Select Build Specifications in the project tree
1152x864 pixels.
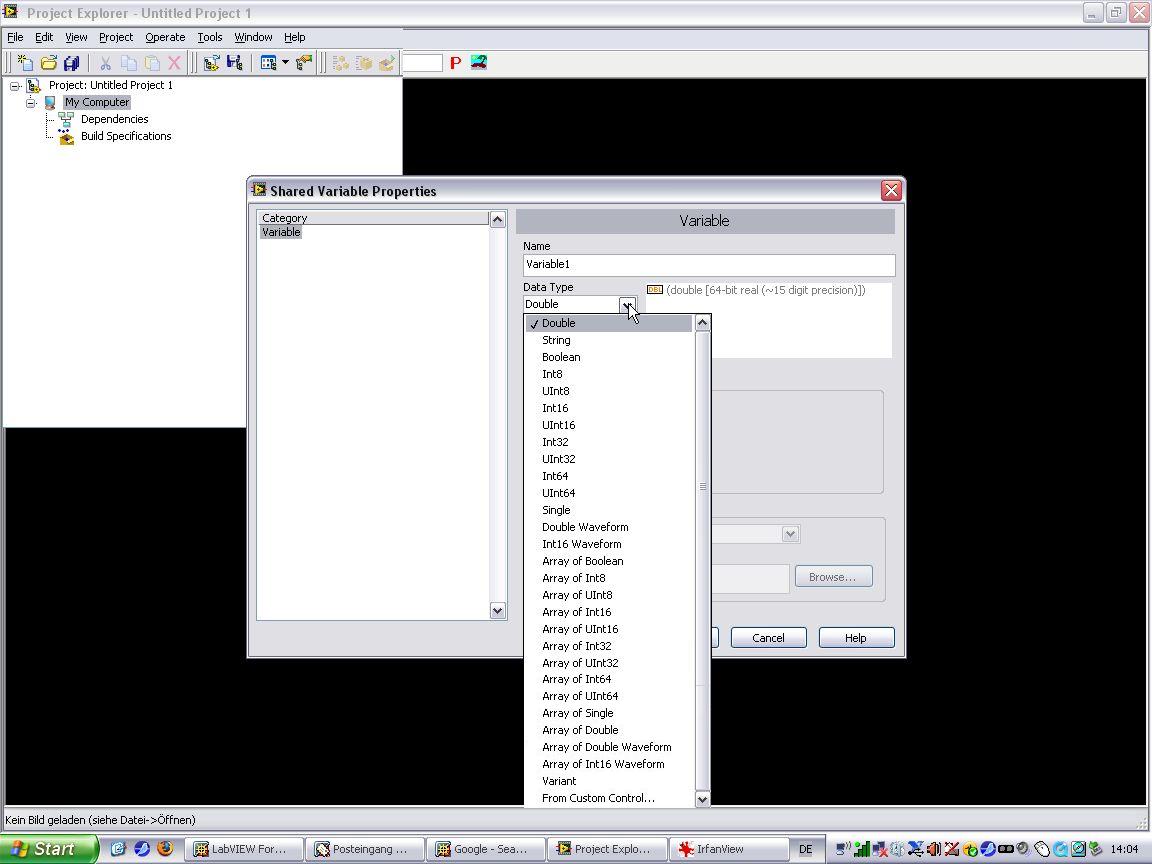click(126, 136)
